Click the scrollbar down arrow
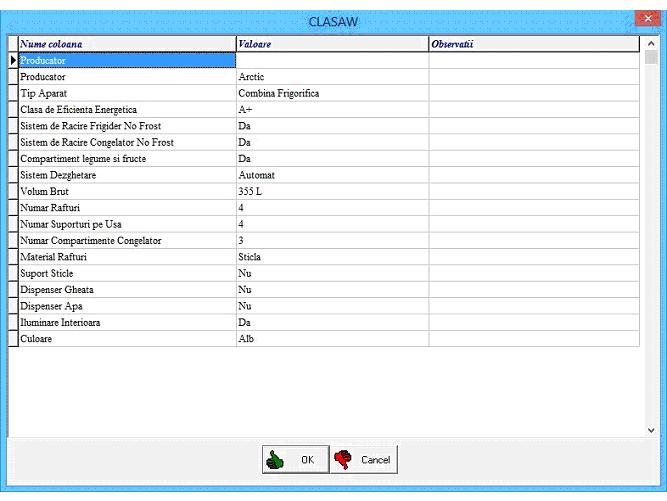 tap(652, 429)
